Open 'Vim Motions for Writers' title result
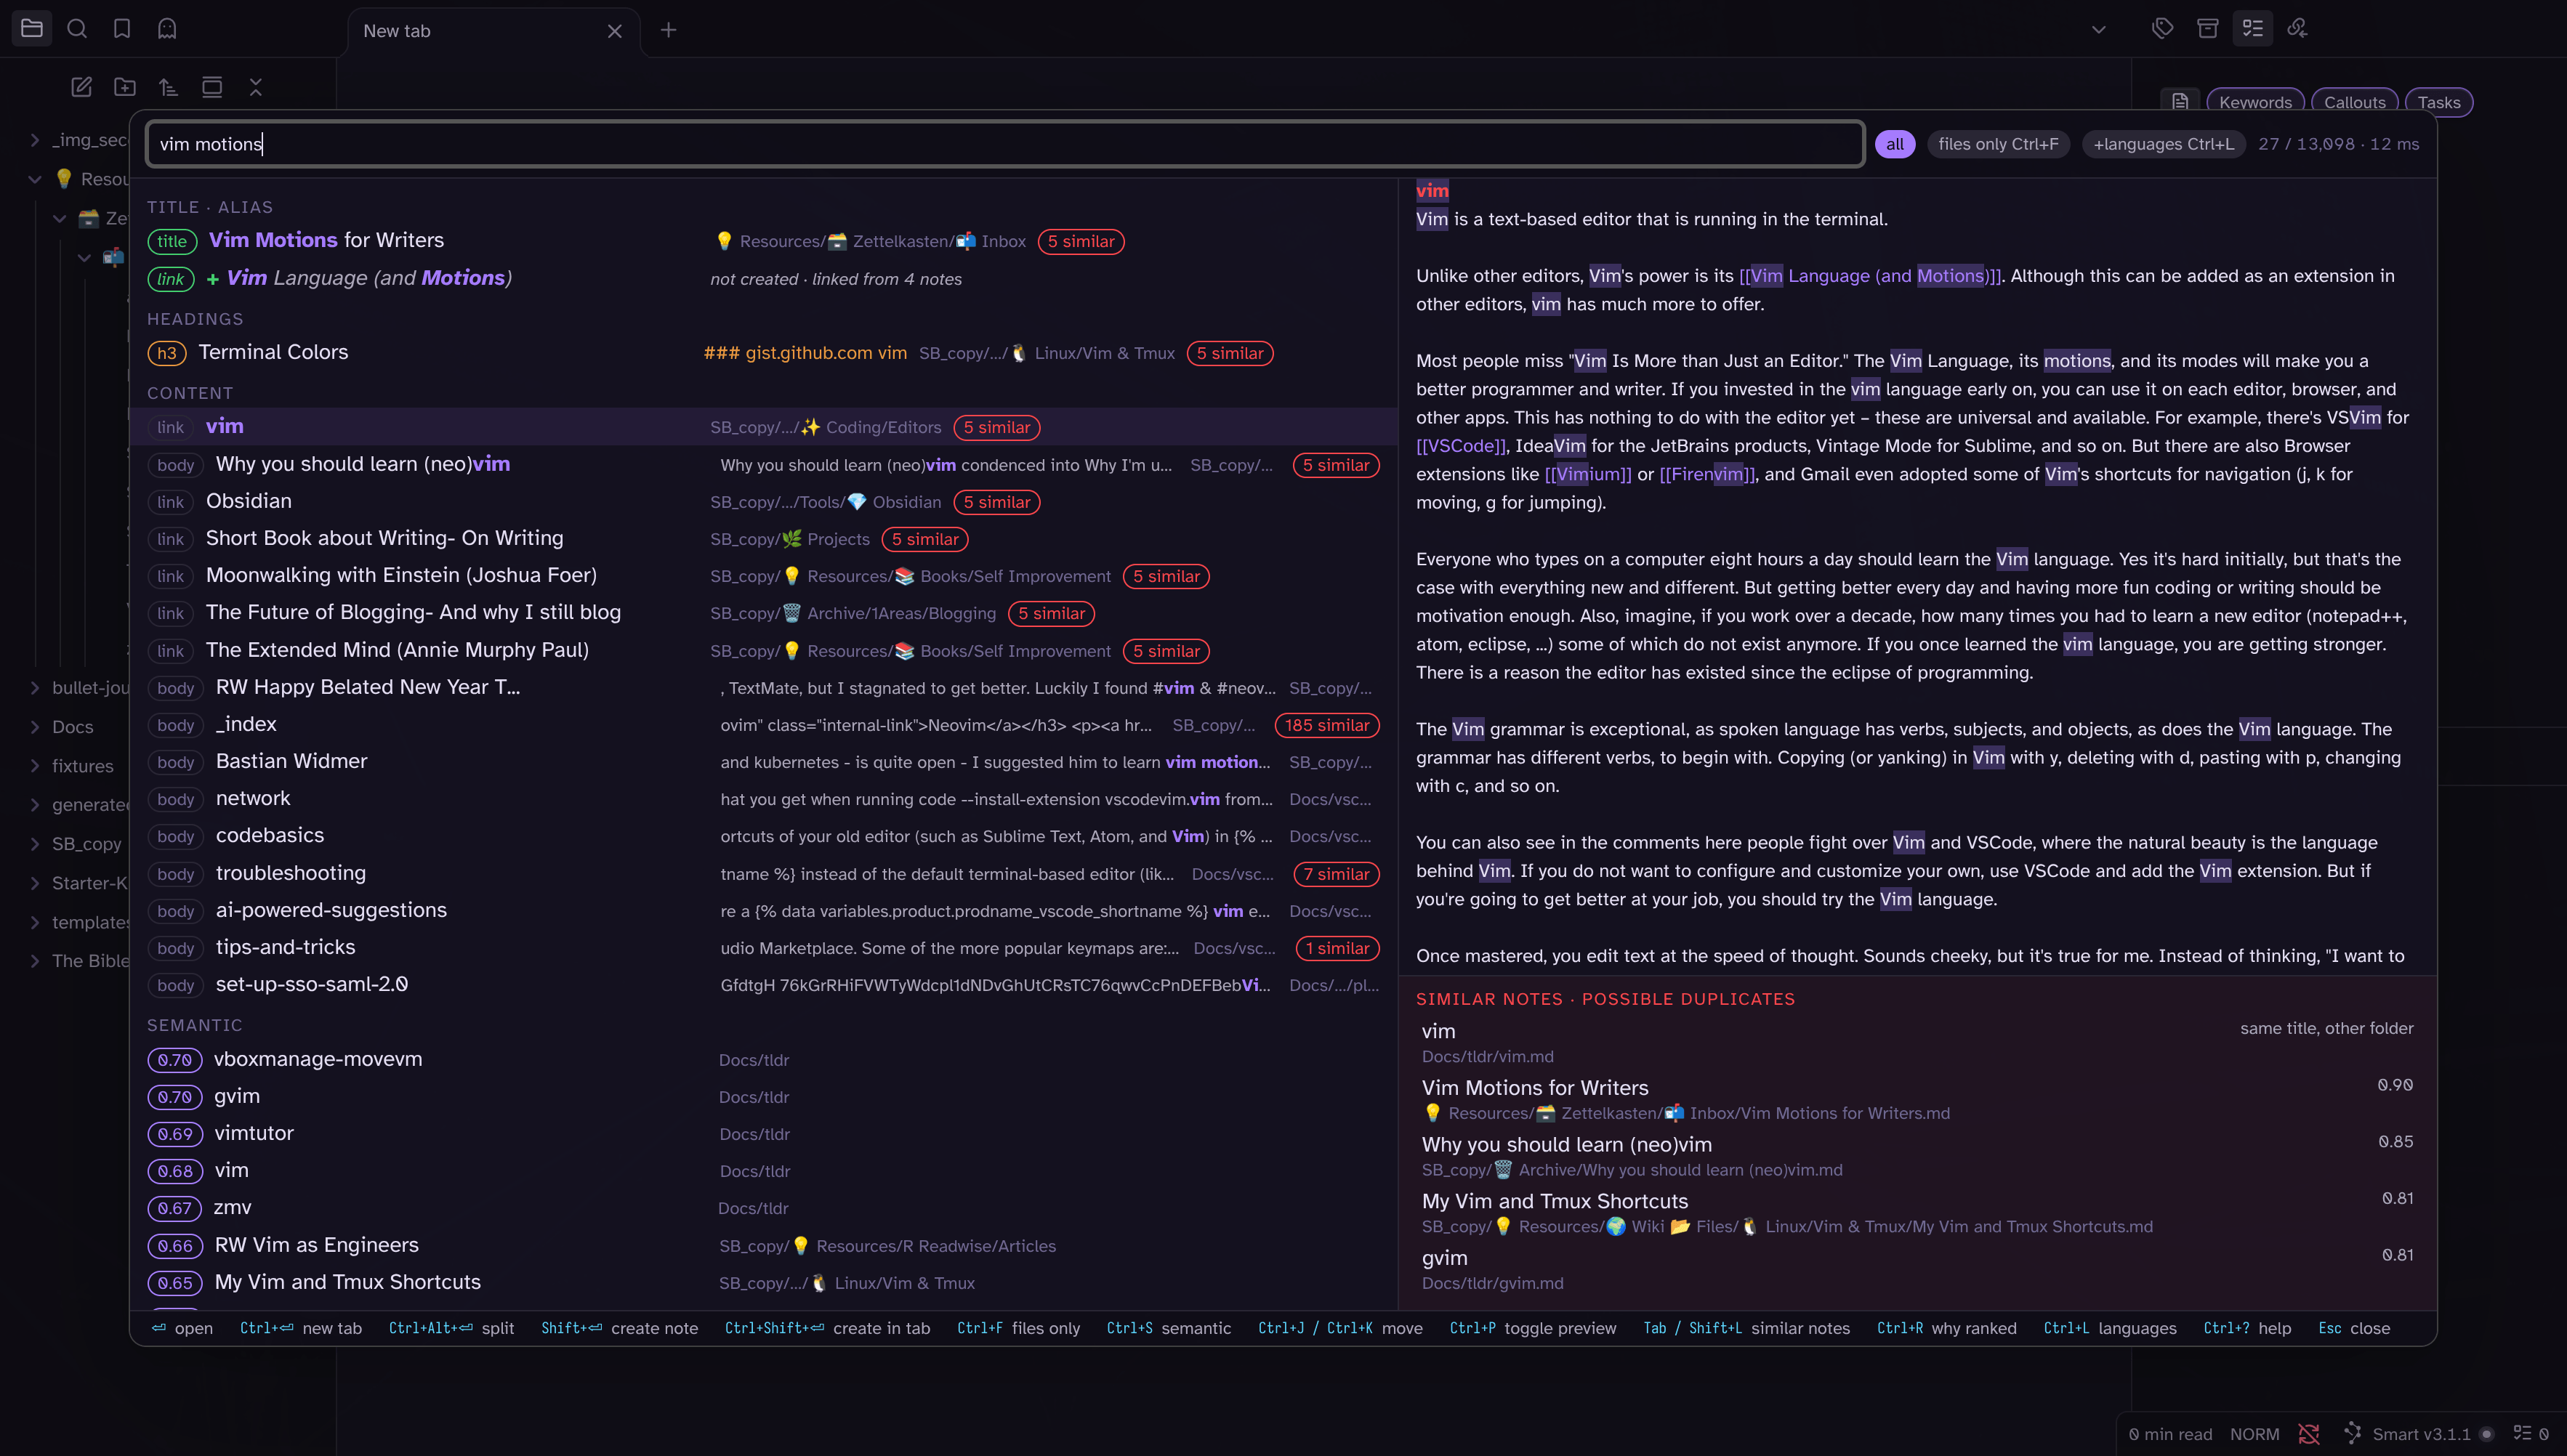The image size is (2567, 1456). 763,241
